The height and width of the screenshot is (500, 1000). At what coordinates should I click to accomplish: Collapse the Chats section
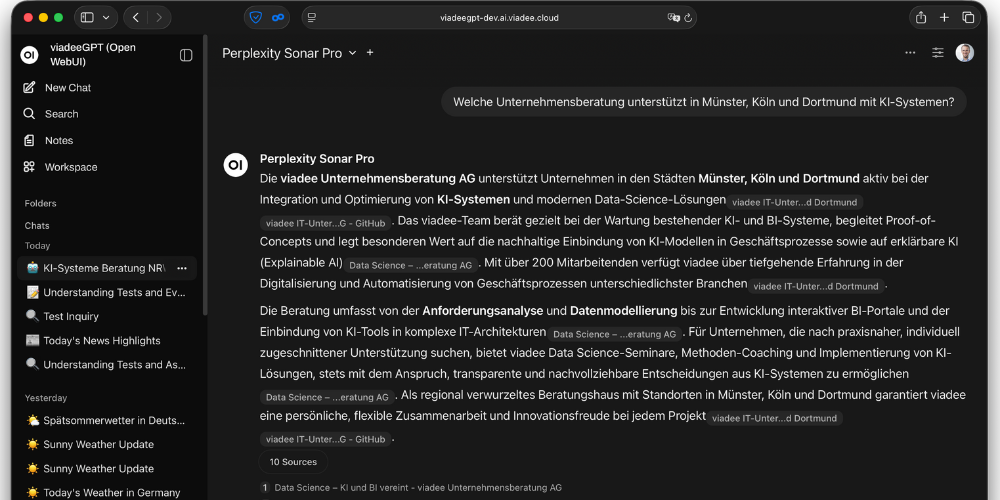tap(37, 226)
